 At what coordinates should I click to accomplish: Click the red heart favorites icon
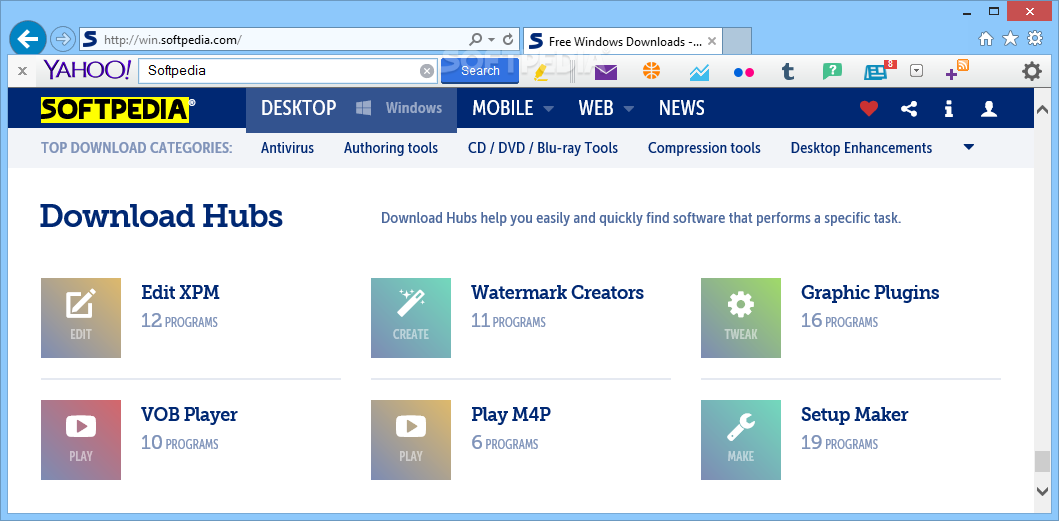pos(869,108)
